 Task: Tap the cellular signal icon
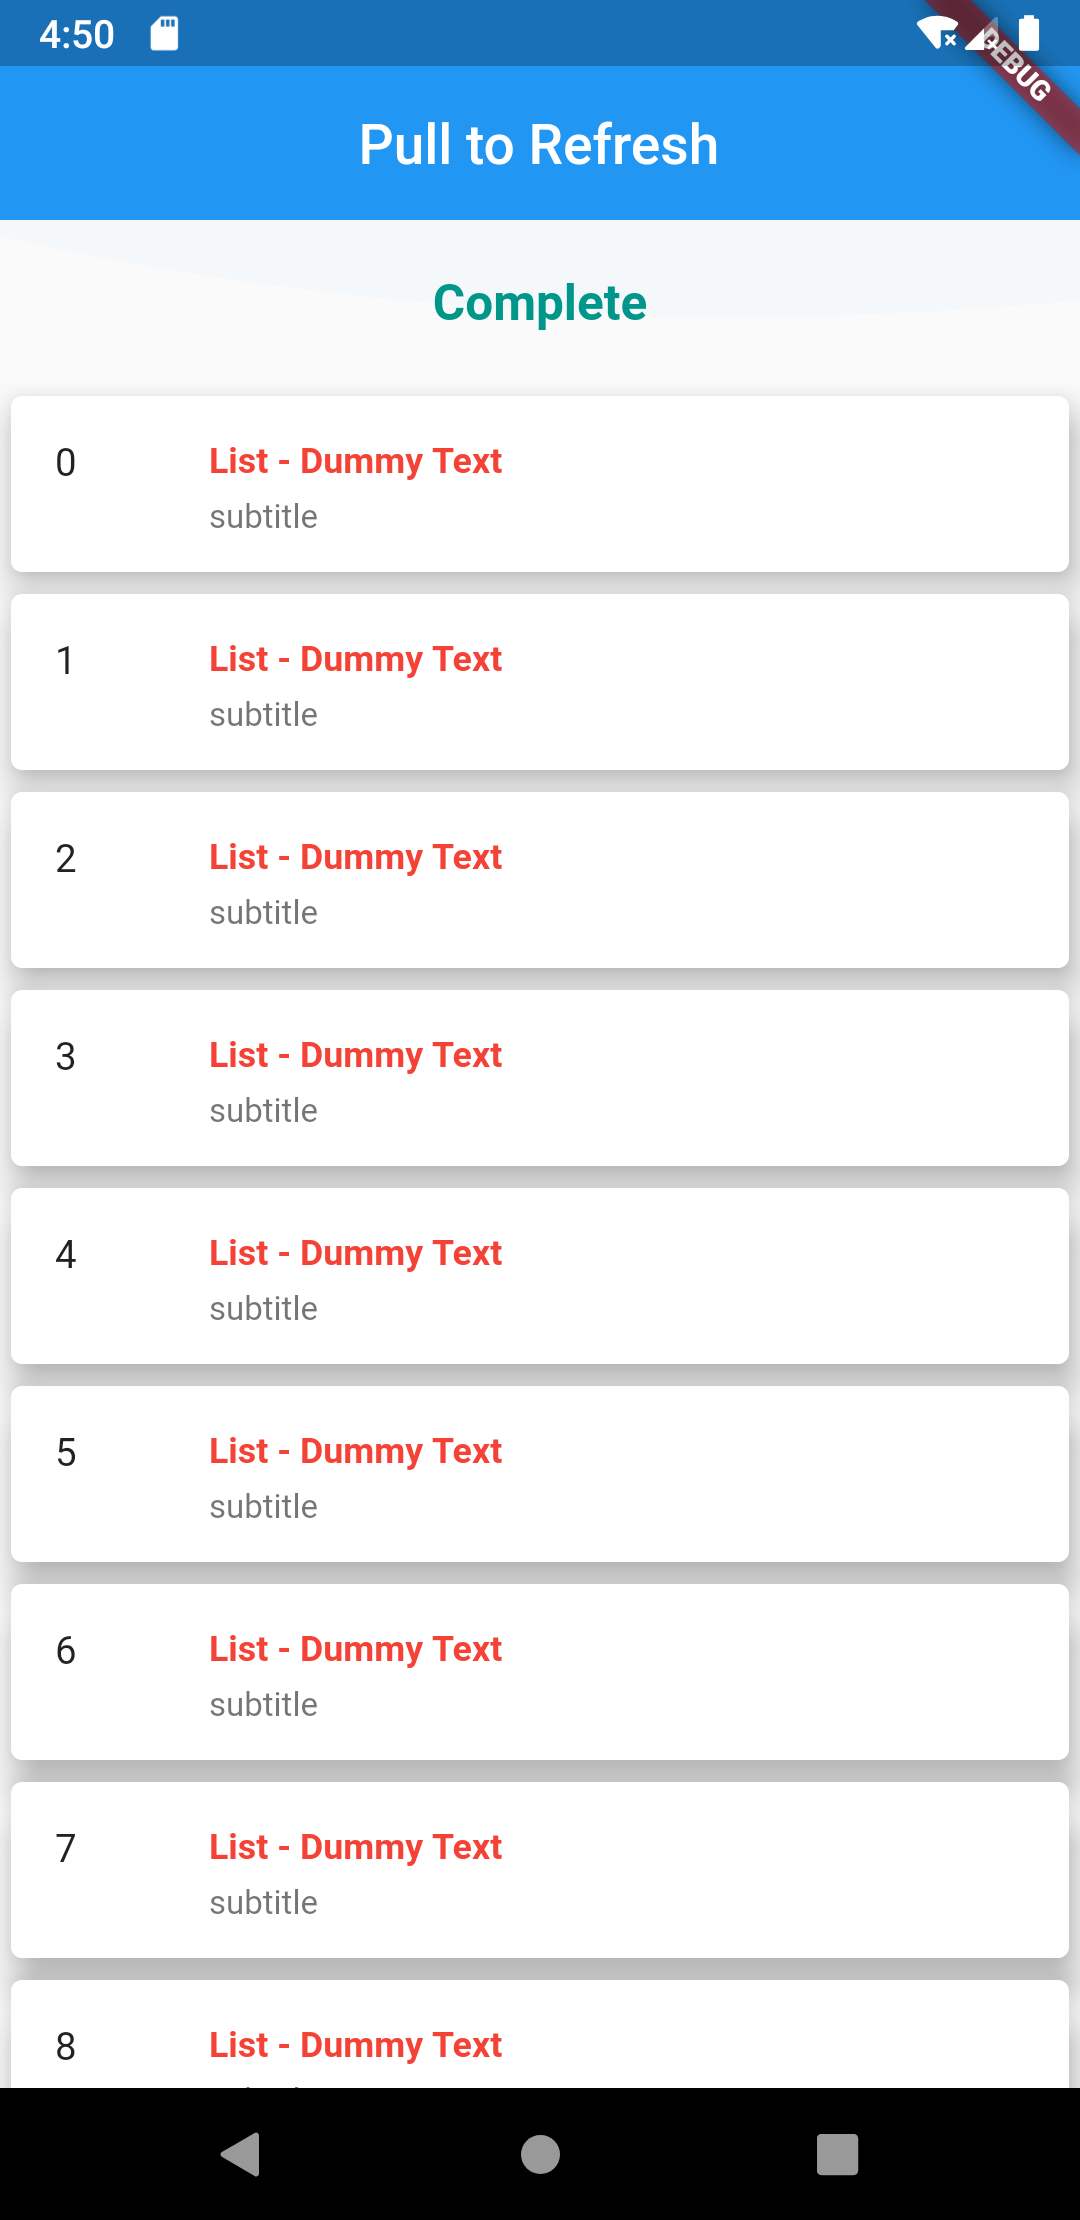pos(978,40)
